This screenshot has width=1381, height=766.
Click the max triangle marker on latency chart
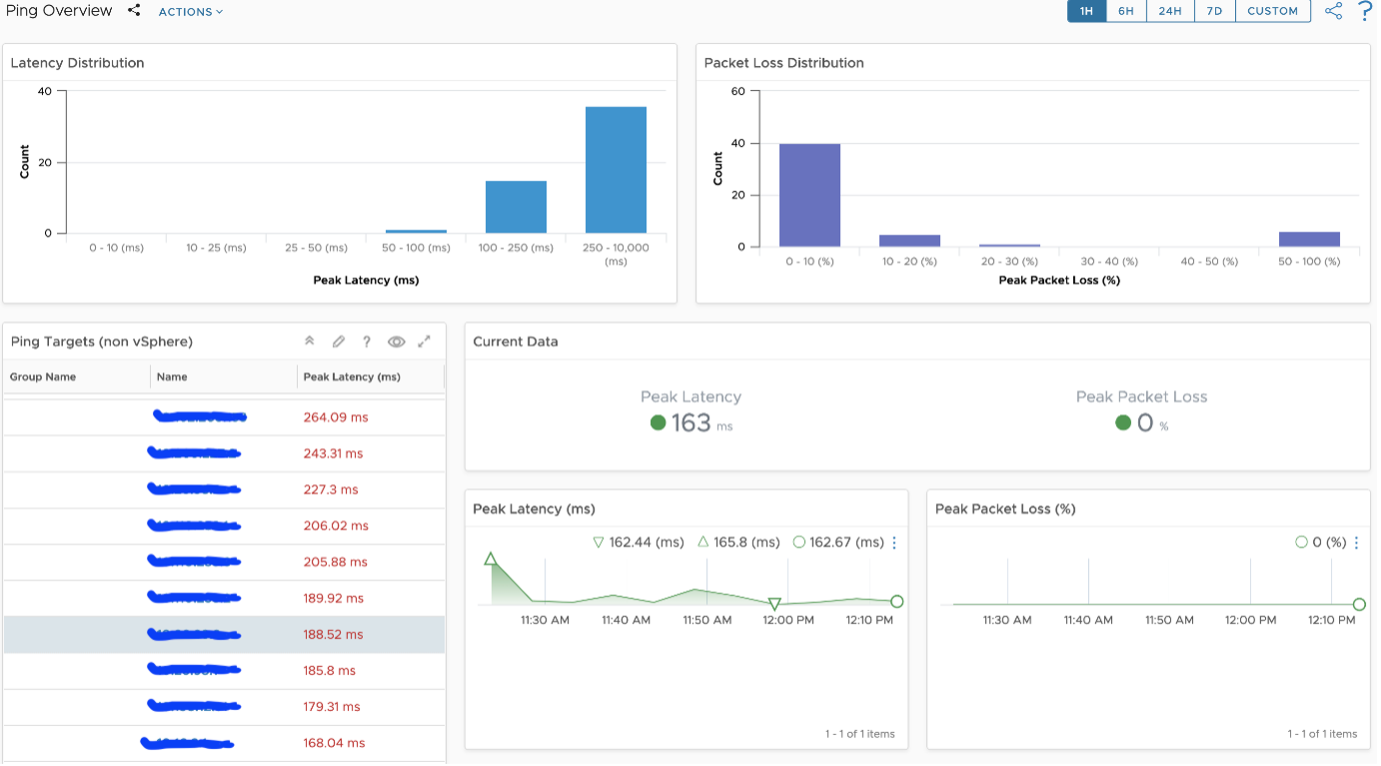pos(490,559)
